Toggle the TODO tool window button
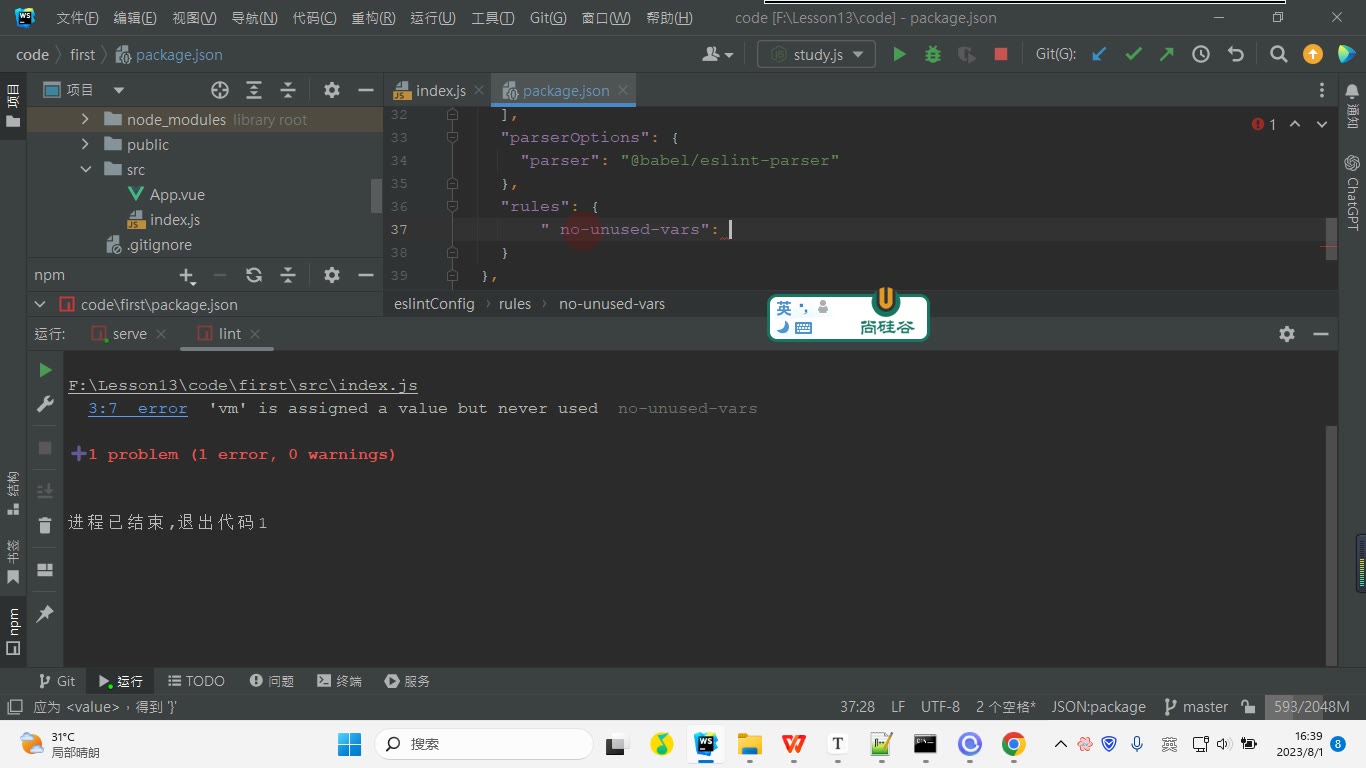1366x768 pixels. point(196,681)
